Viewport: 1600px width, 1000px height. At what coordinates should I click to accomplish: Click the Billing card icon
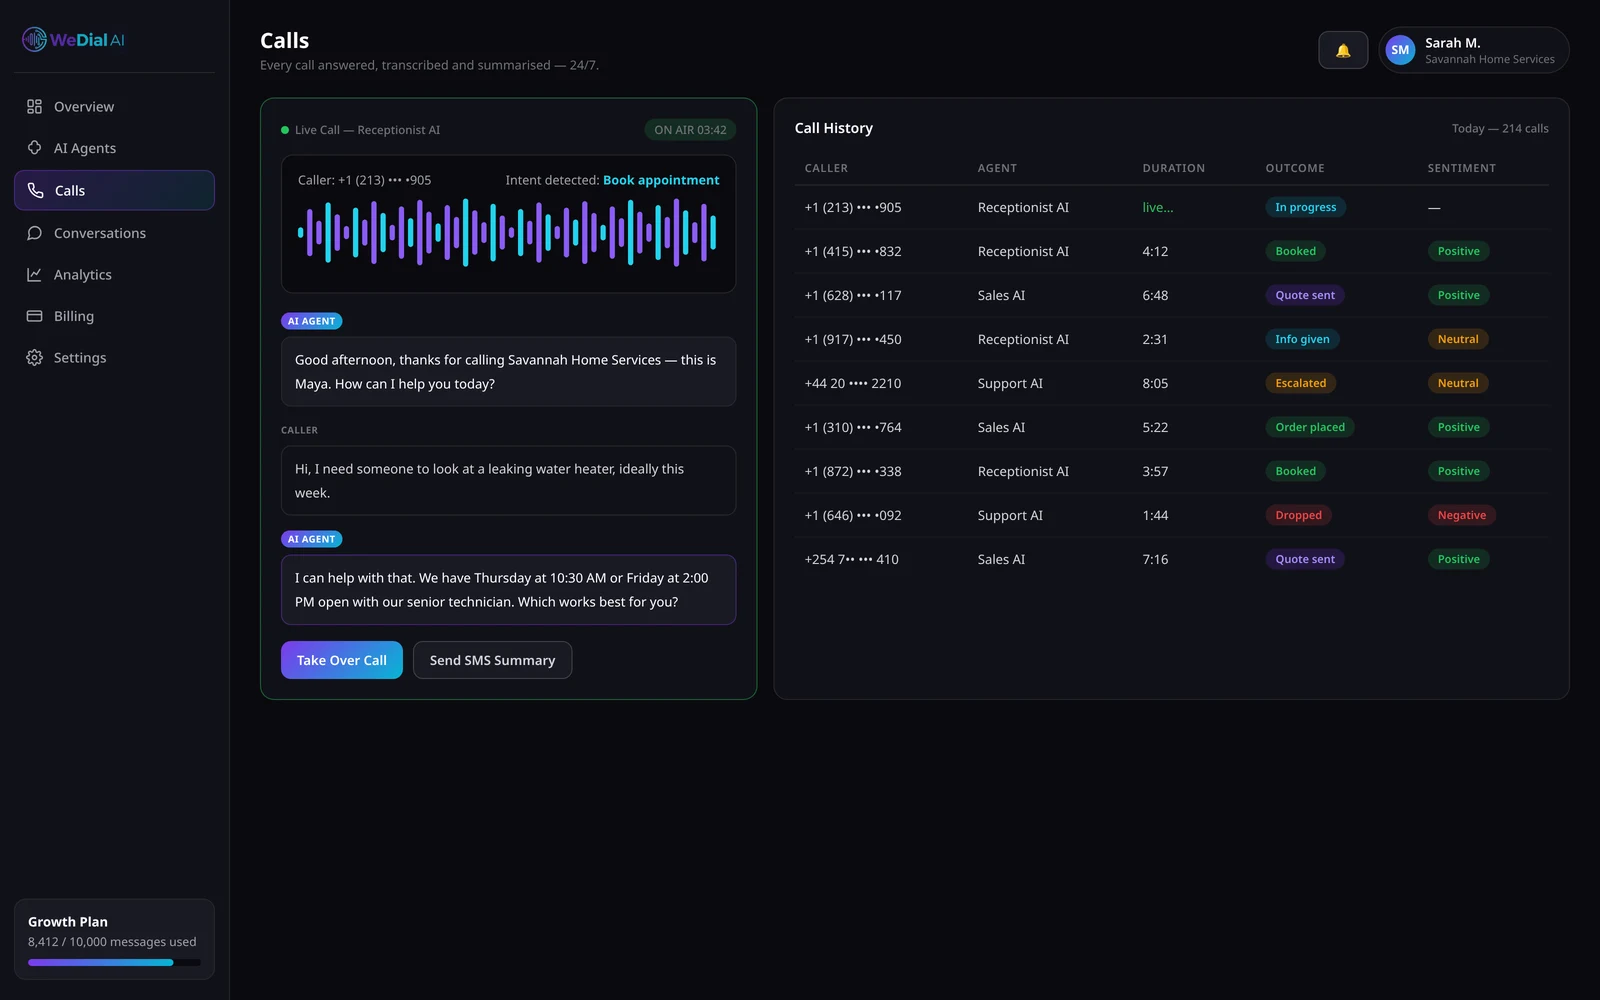34,316
